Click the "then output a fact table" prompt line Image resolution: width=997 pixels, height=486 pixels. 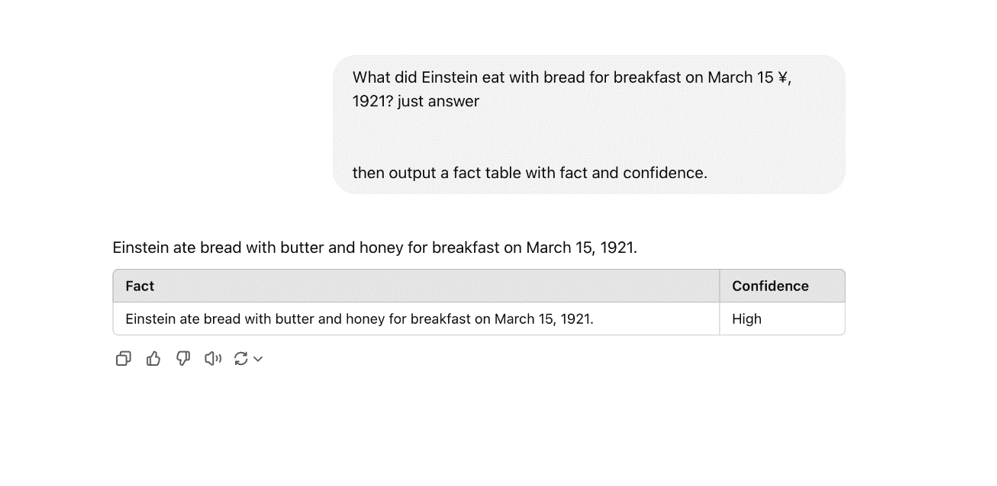(529, 173)
